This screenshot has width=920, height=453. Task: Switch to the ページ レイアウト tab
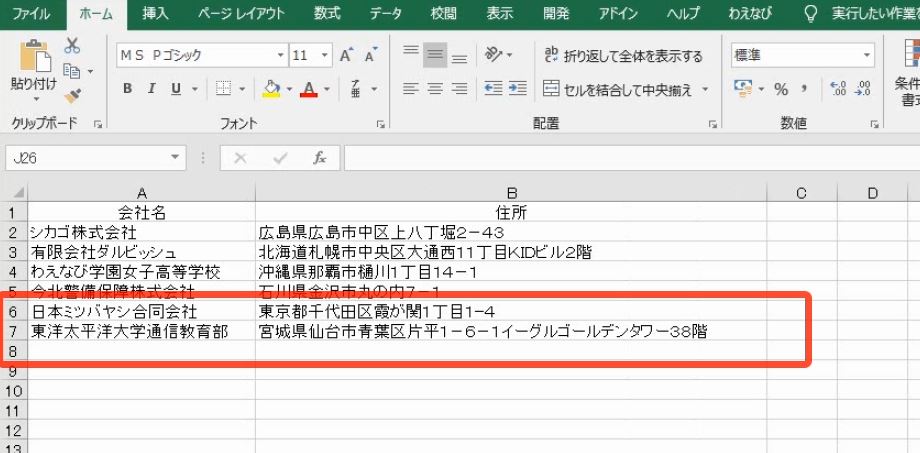[241, 13]
